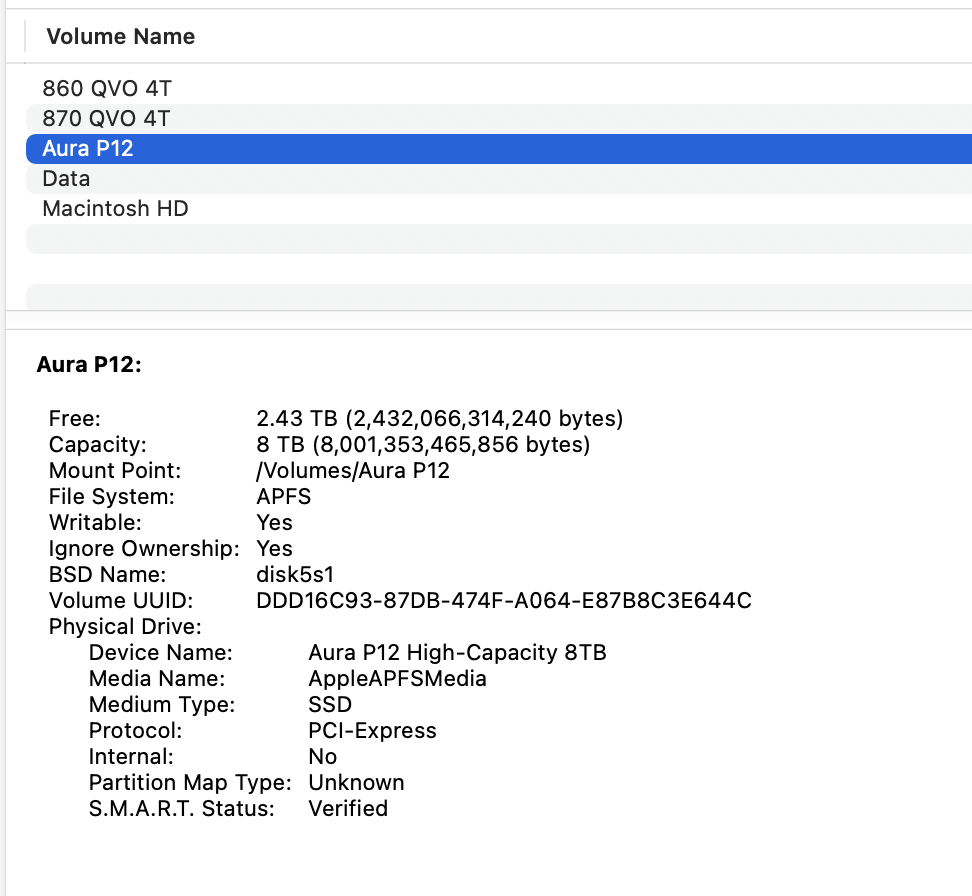Click device name Aura P12 High-Capacity 8TB
Screen dimensions: 972x896
point(457,652)
